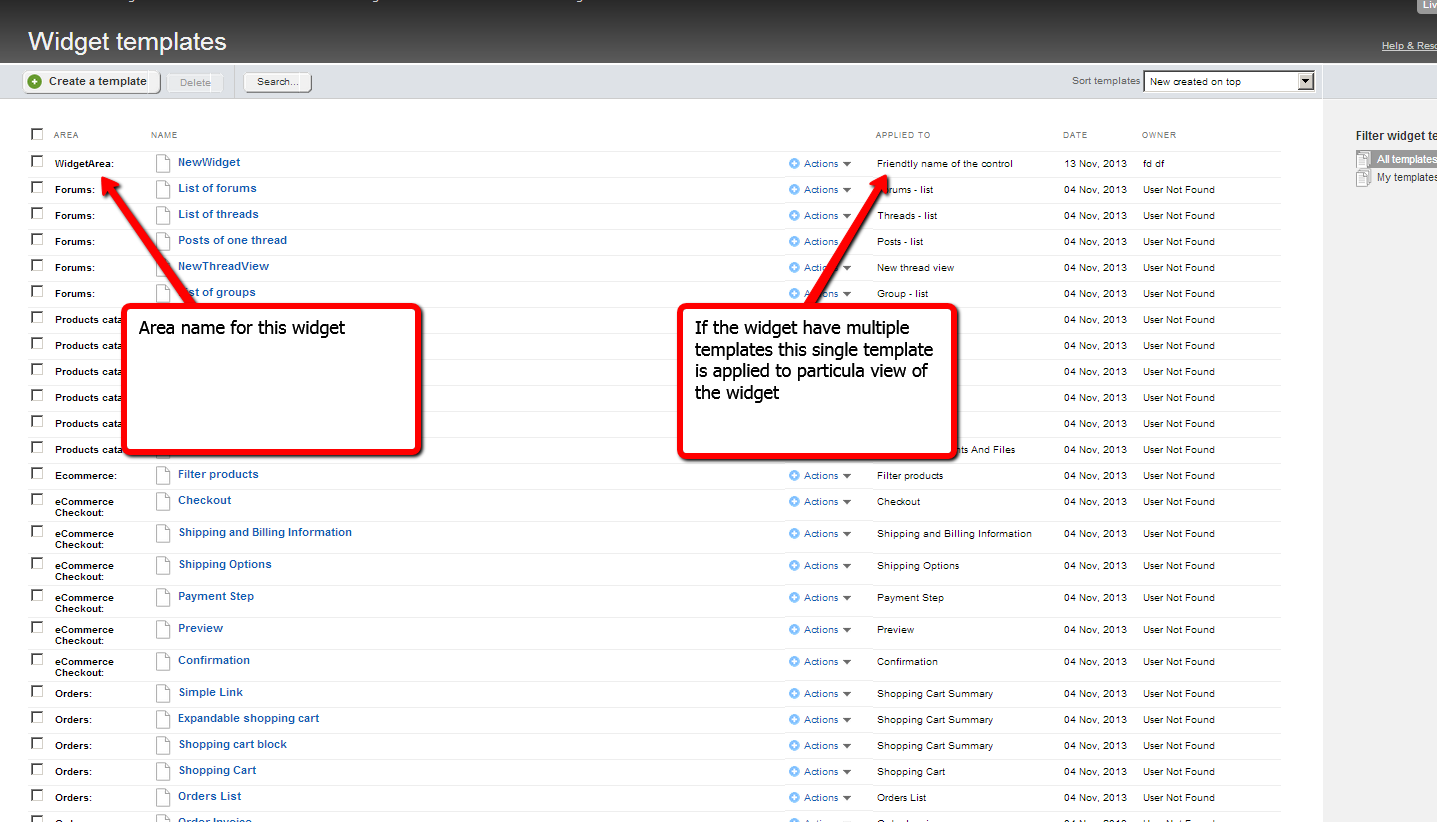
Task: Select checkbox for Filter products row
Action: pos(37,474)
